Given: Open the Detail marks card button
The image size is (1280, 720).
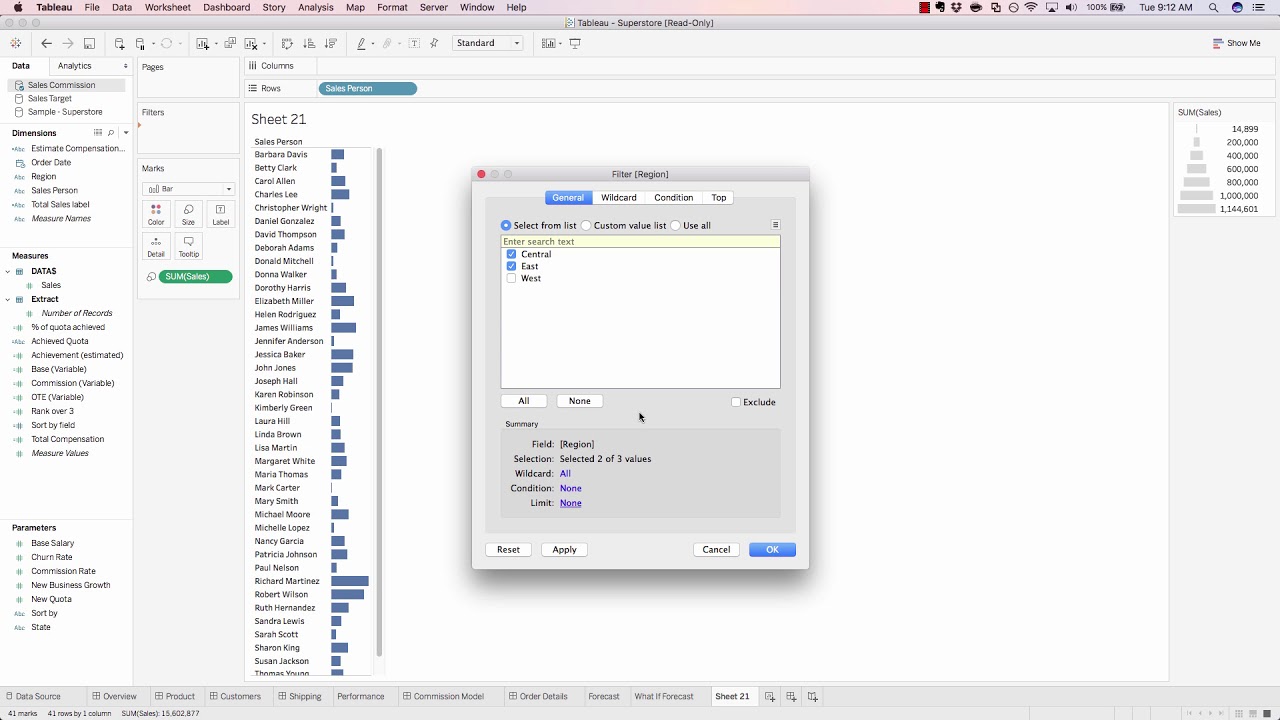Looking at the screenshot, I should (156, 247).
